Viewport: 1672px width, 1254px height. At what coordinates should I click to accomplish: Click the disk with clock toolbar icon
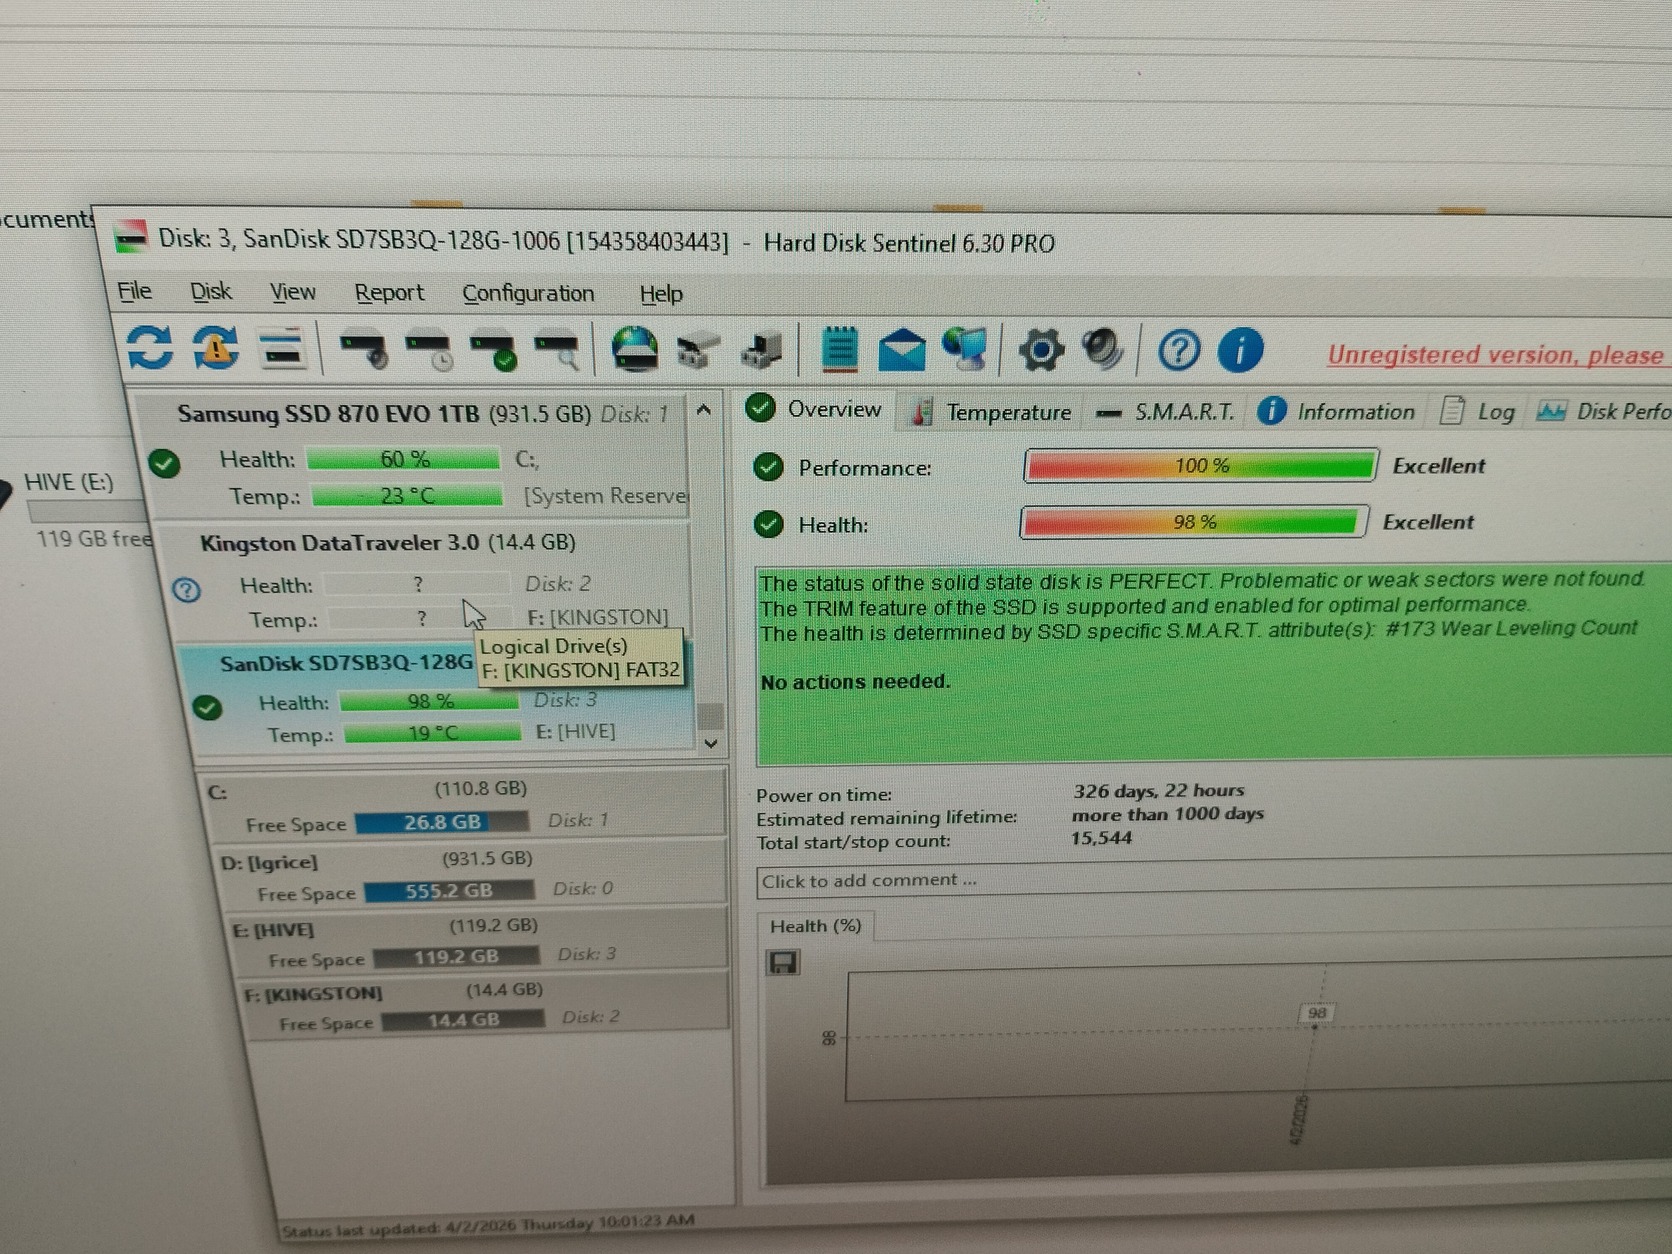[x=429, y=351]
